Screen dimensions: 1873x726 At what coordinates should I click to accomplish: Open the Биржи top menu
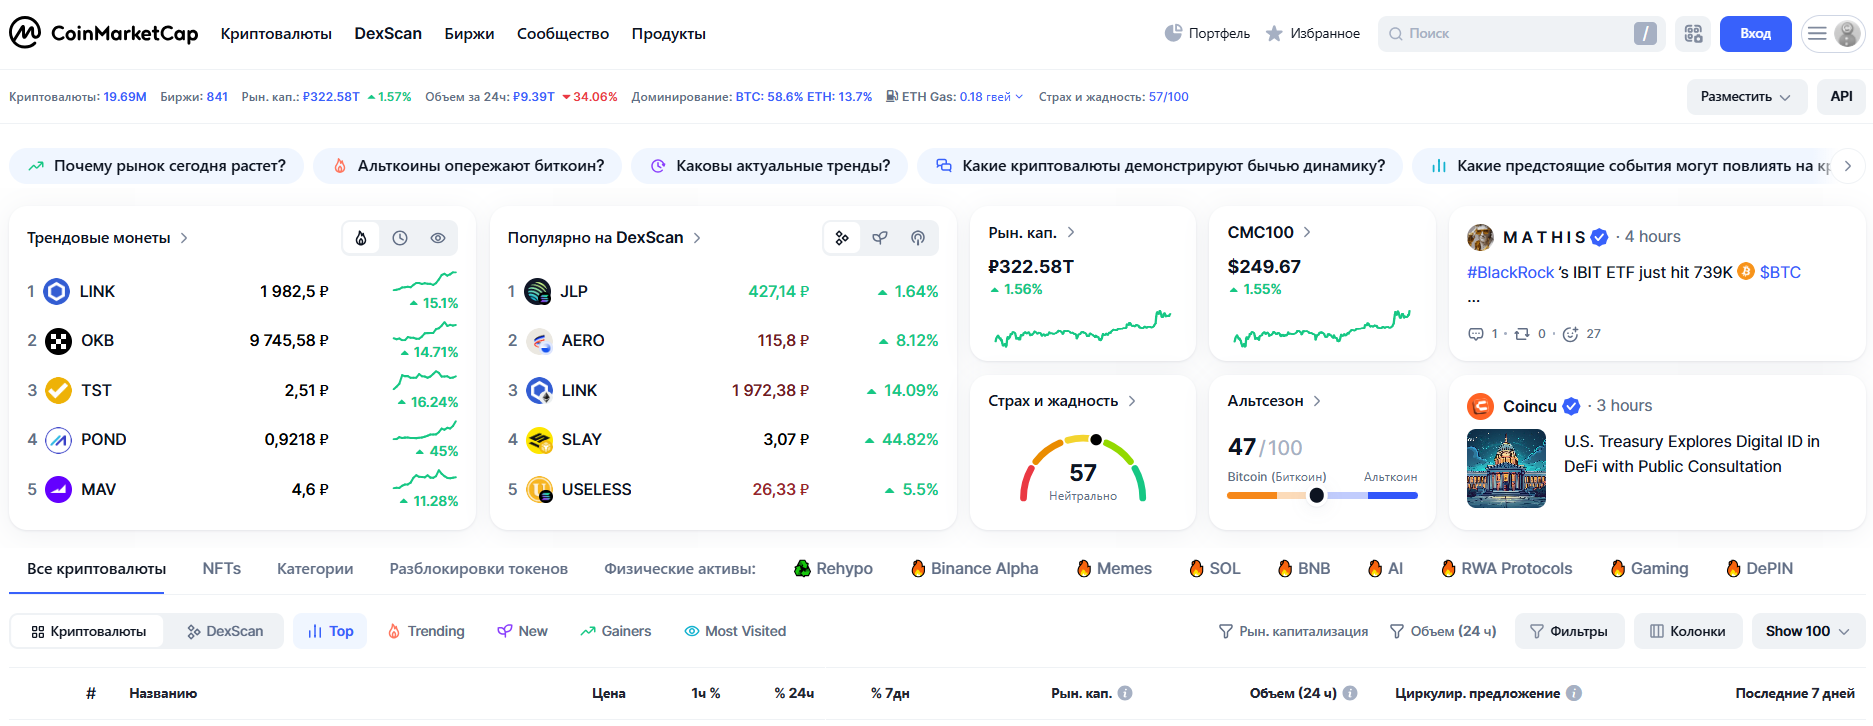(x=469, y=33)
